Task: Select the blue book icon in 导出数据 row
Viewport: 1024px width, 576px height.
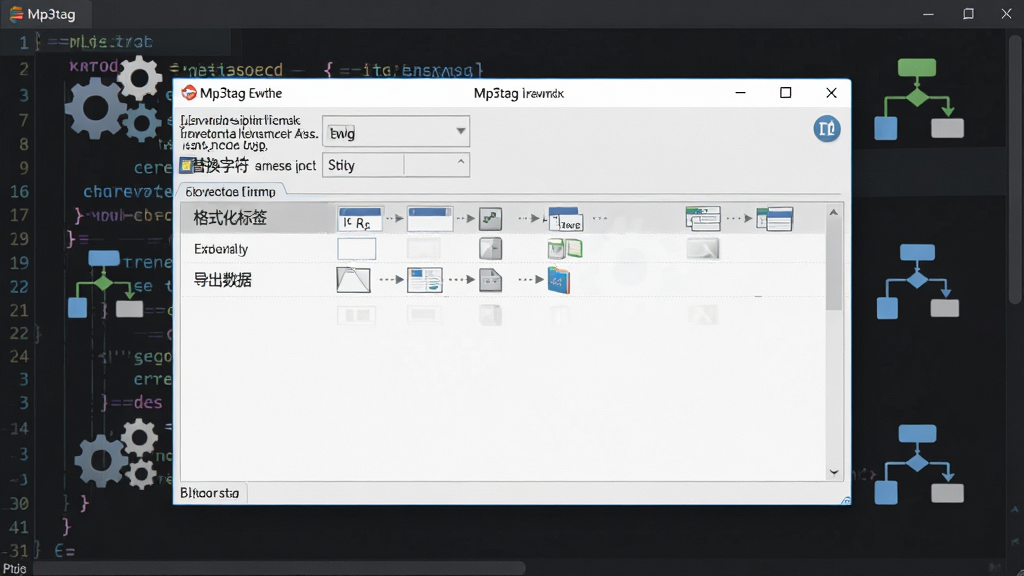Action: coord(559,280)
